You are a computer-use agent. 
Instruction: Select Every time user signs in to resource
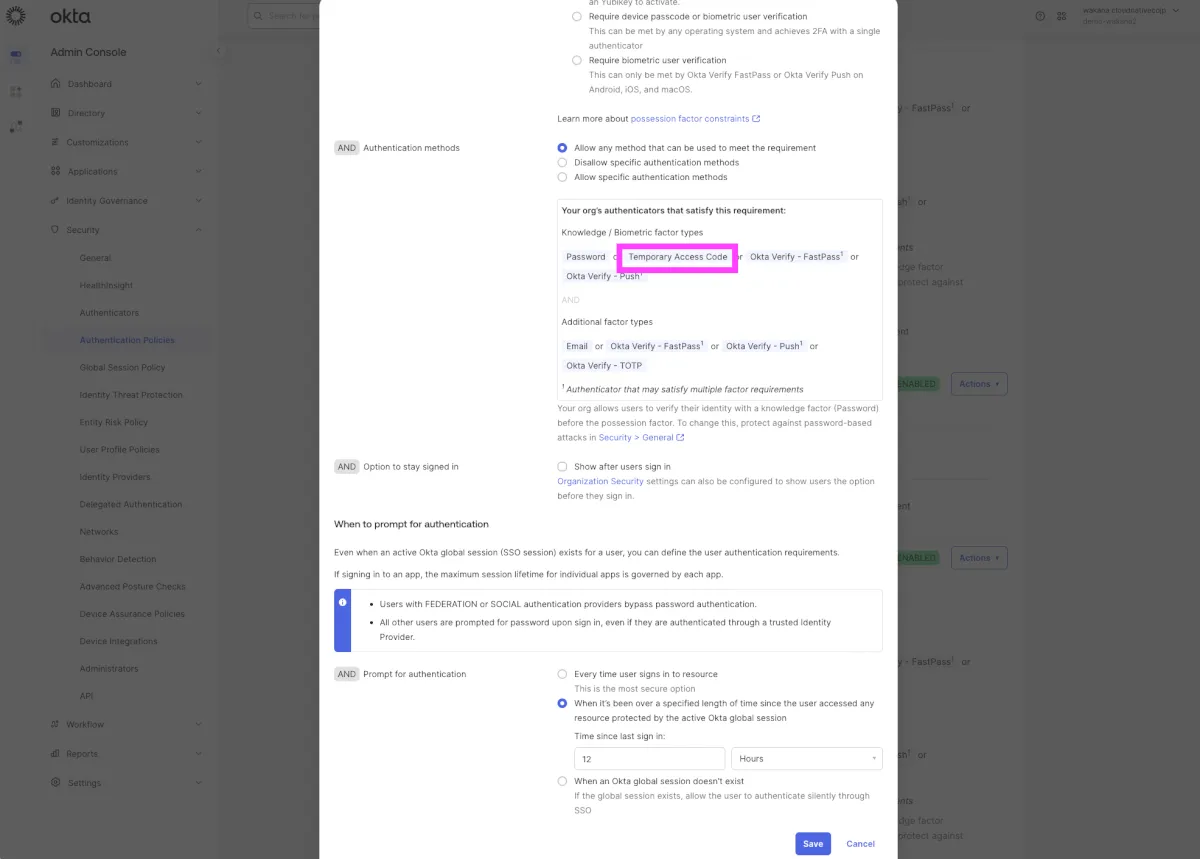562,674
